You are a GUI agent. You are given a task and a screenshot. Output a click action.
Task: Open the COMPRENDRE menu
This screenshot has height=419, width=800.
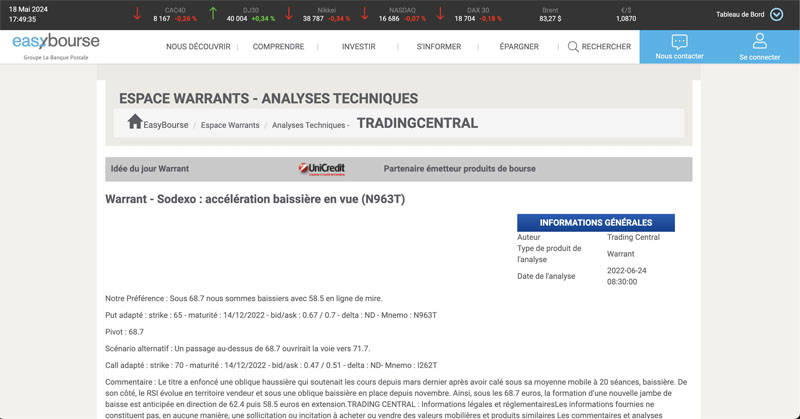[x=278, y=46]
